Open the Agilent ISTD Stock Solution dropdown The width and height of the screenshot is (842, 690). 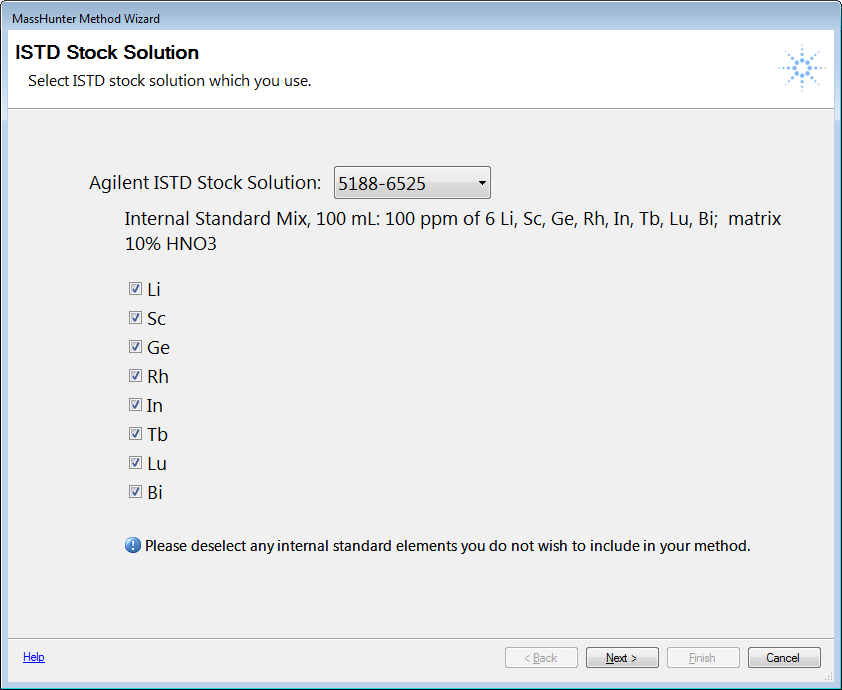click(x=412, y=183)
